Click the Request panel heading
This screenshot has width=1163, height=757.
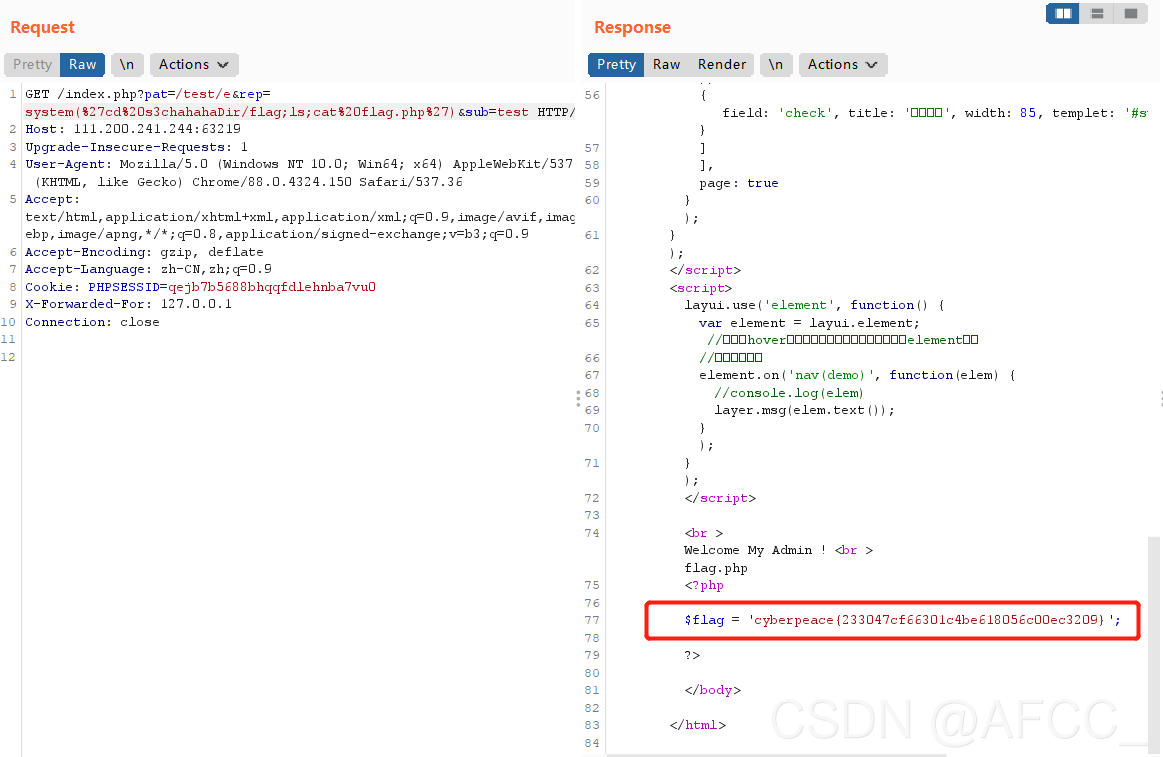coord(42,27)
